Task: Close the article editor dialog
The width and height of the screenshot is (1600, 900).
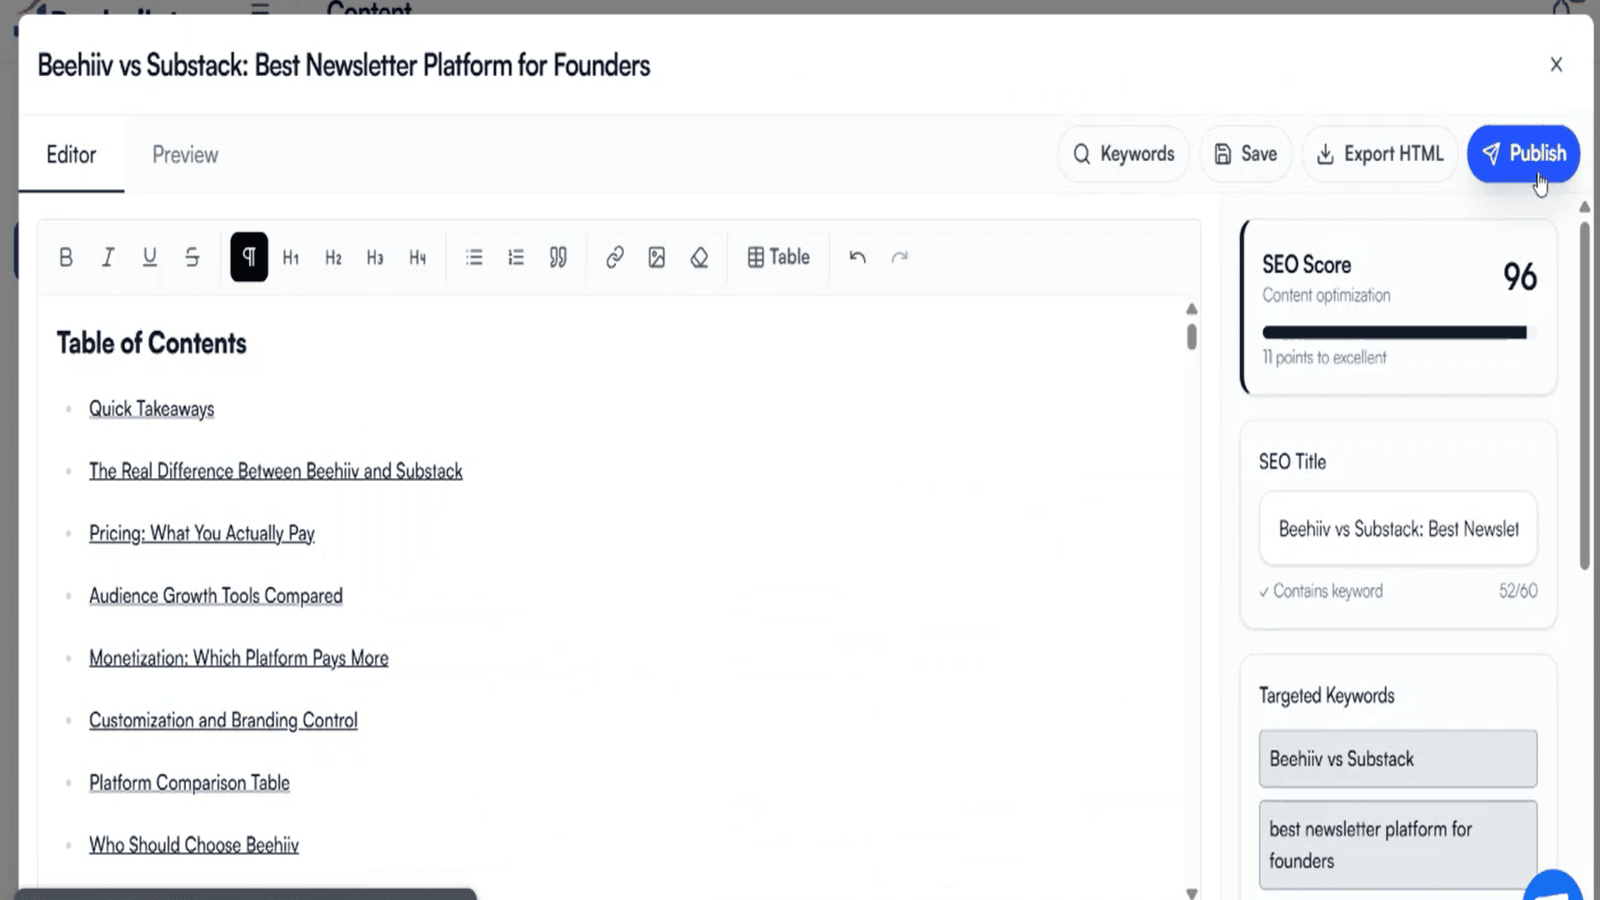Action: click(1556, 65)
